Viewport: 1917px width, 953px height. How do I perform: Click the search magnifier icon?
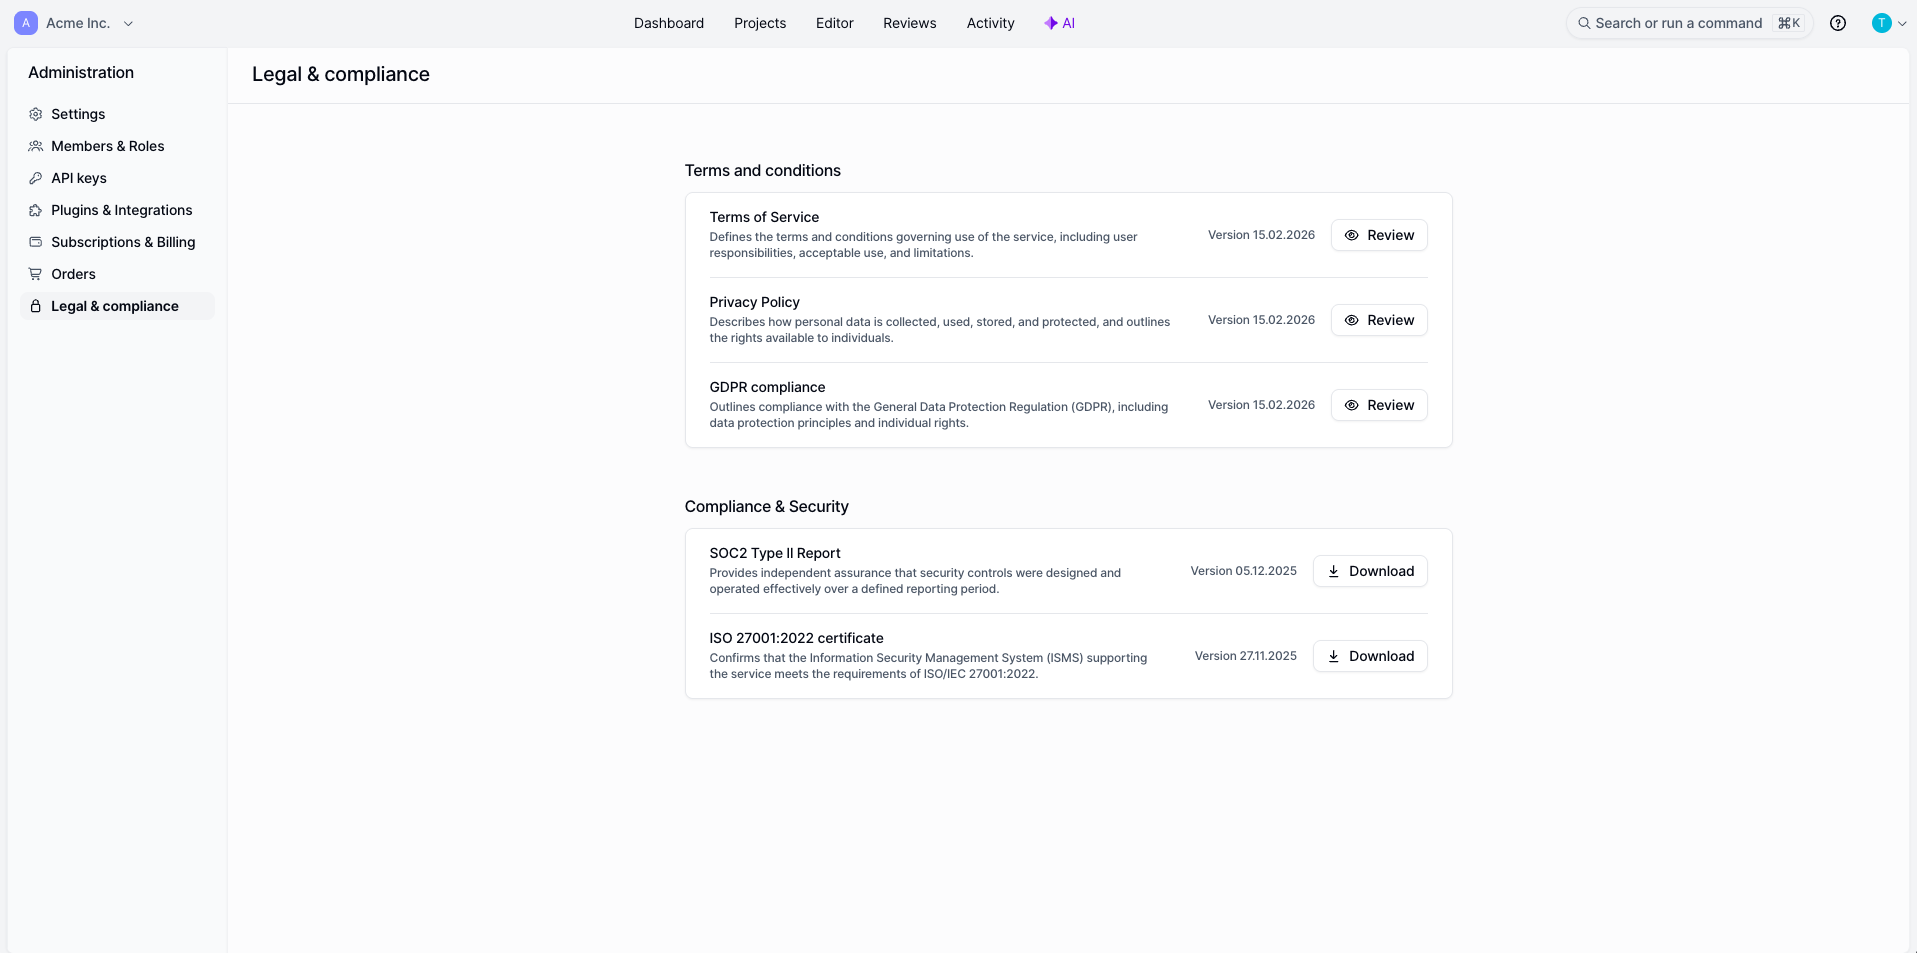1584,23
